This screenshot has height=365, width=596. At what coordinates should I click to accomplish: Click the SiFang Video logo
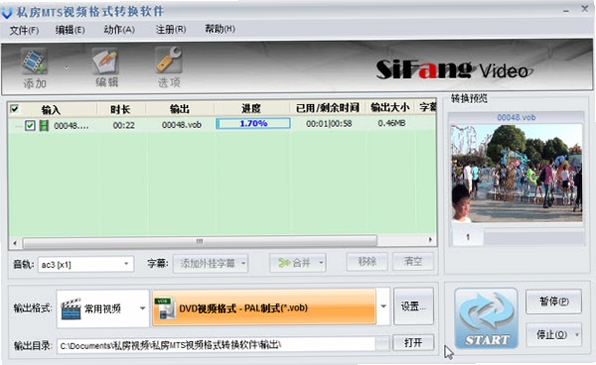pos(454,70)
